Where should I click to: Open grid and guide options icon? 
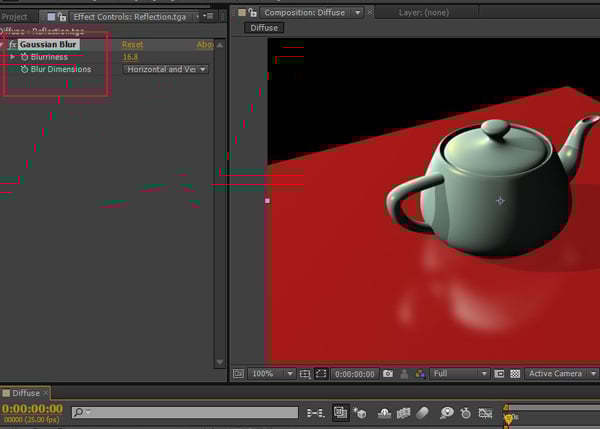click(305, 374)
